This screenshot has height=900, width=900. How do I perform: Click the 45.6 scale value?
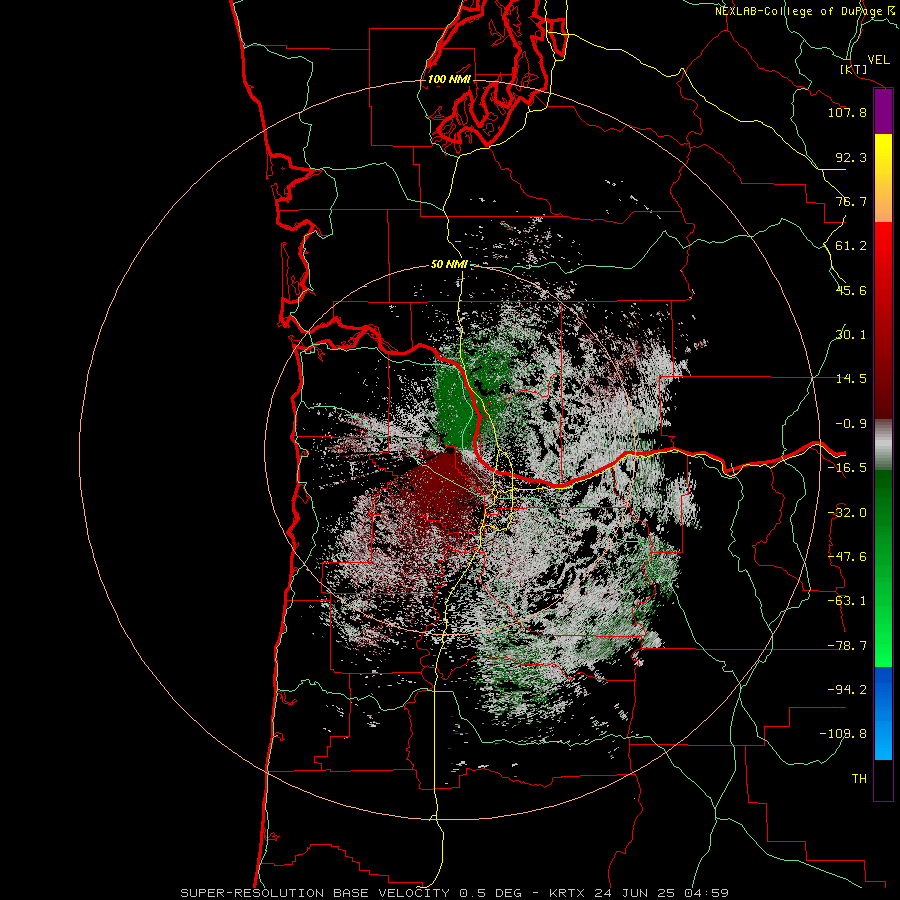(851, 290)
